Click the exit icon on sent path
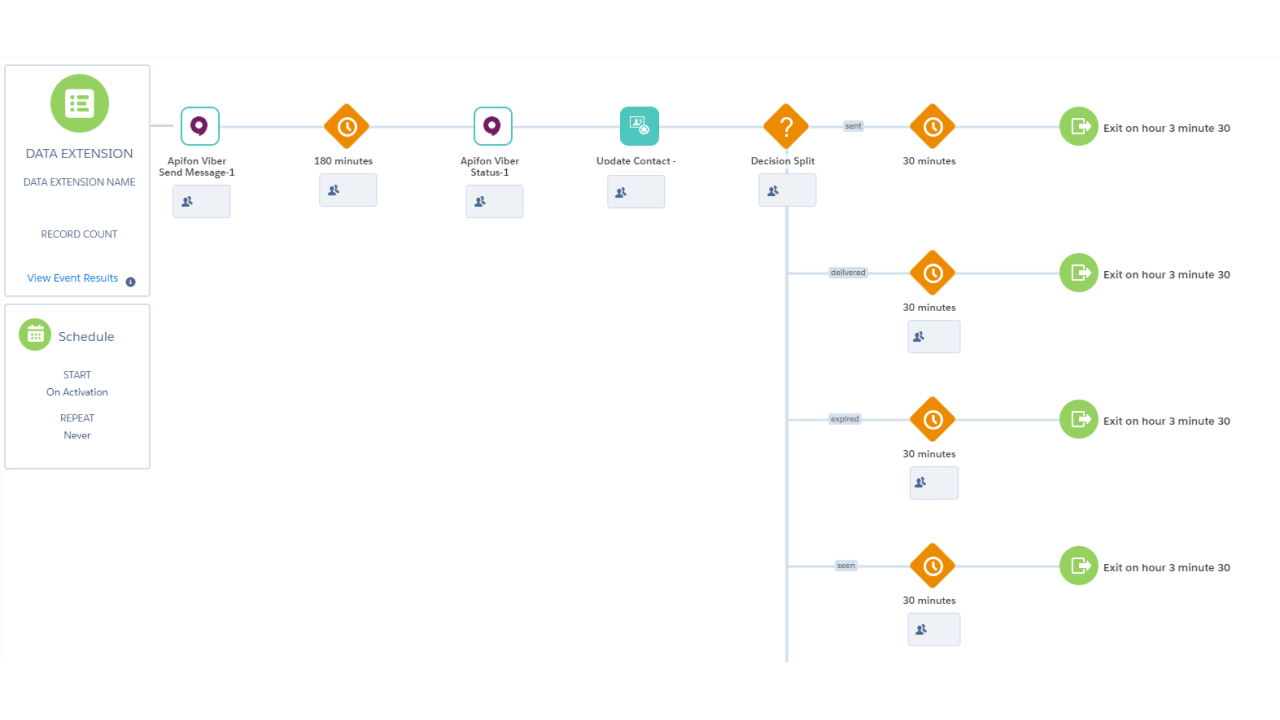Screen dimensions: 1280x720 (x=1079, y=127)
